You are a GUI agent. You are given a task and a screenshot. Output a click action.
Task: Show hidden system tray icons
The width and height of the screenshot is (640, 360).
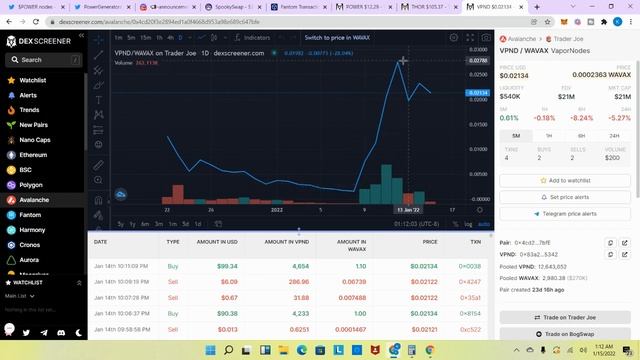[x=516, y=350]
